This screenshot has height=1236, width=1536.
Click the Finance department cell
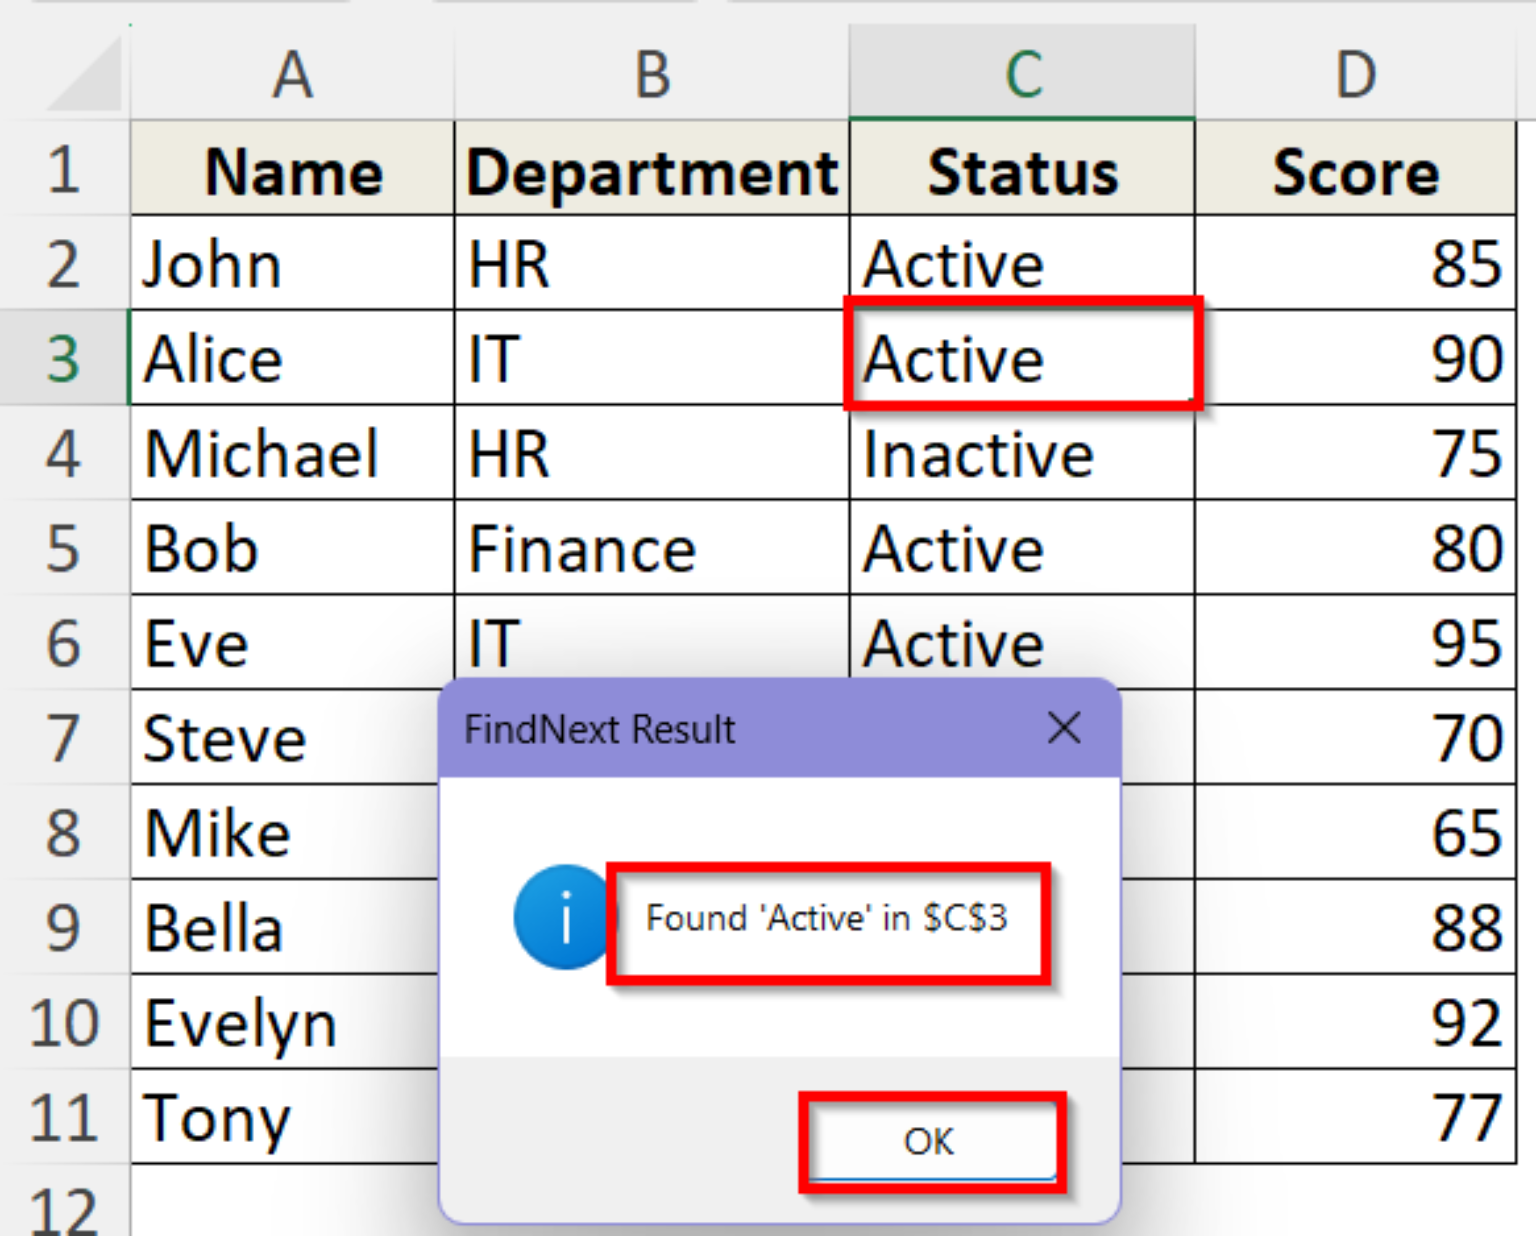(652, 548)
